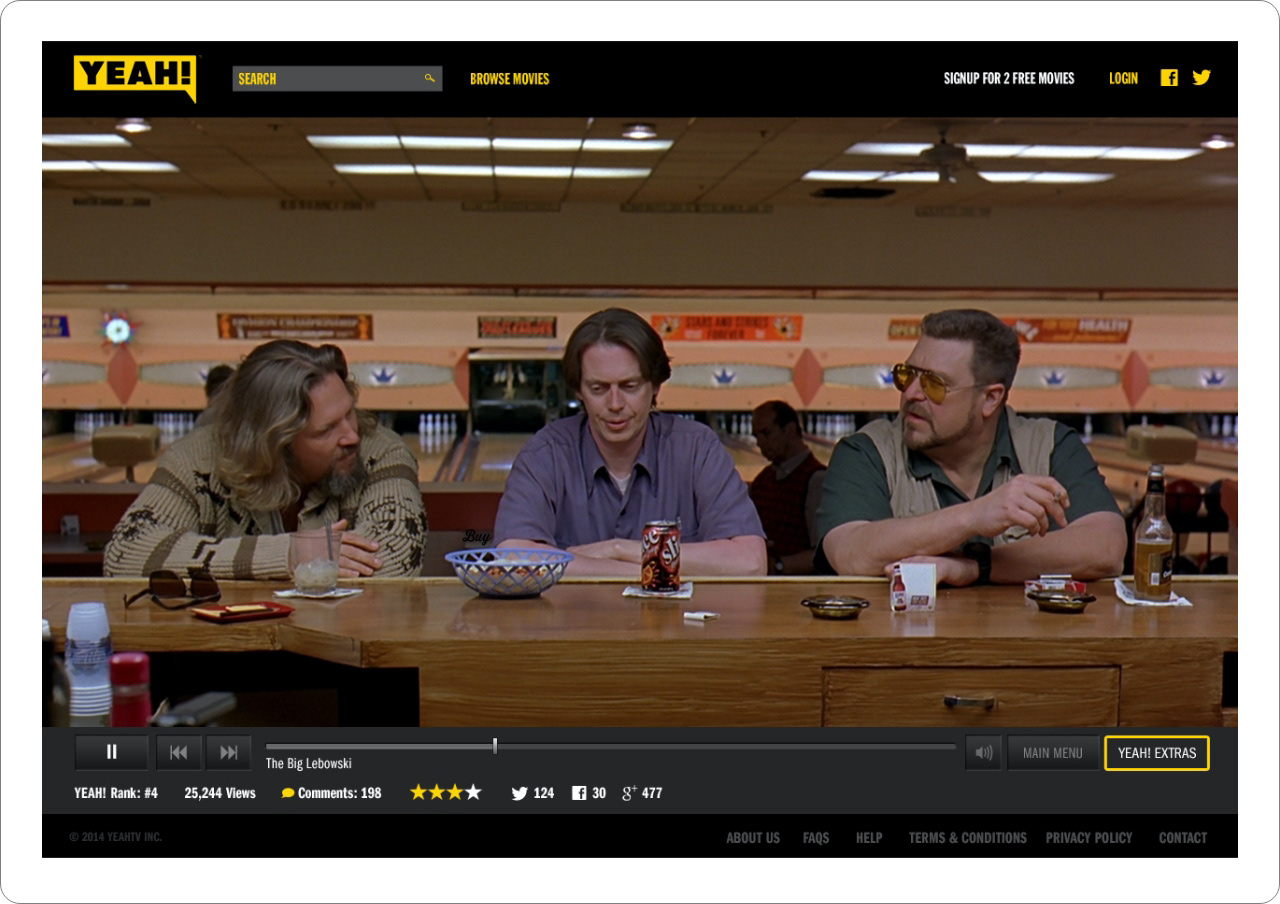Open YEAH! Extras
Viewport: 1280px width, 904px height.
pos(1157,753)
